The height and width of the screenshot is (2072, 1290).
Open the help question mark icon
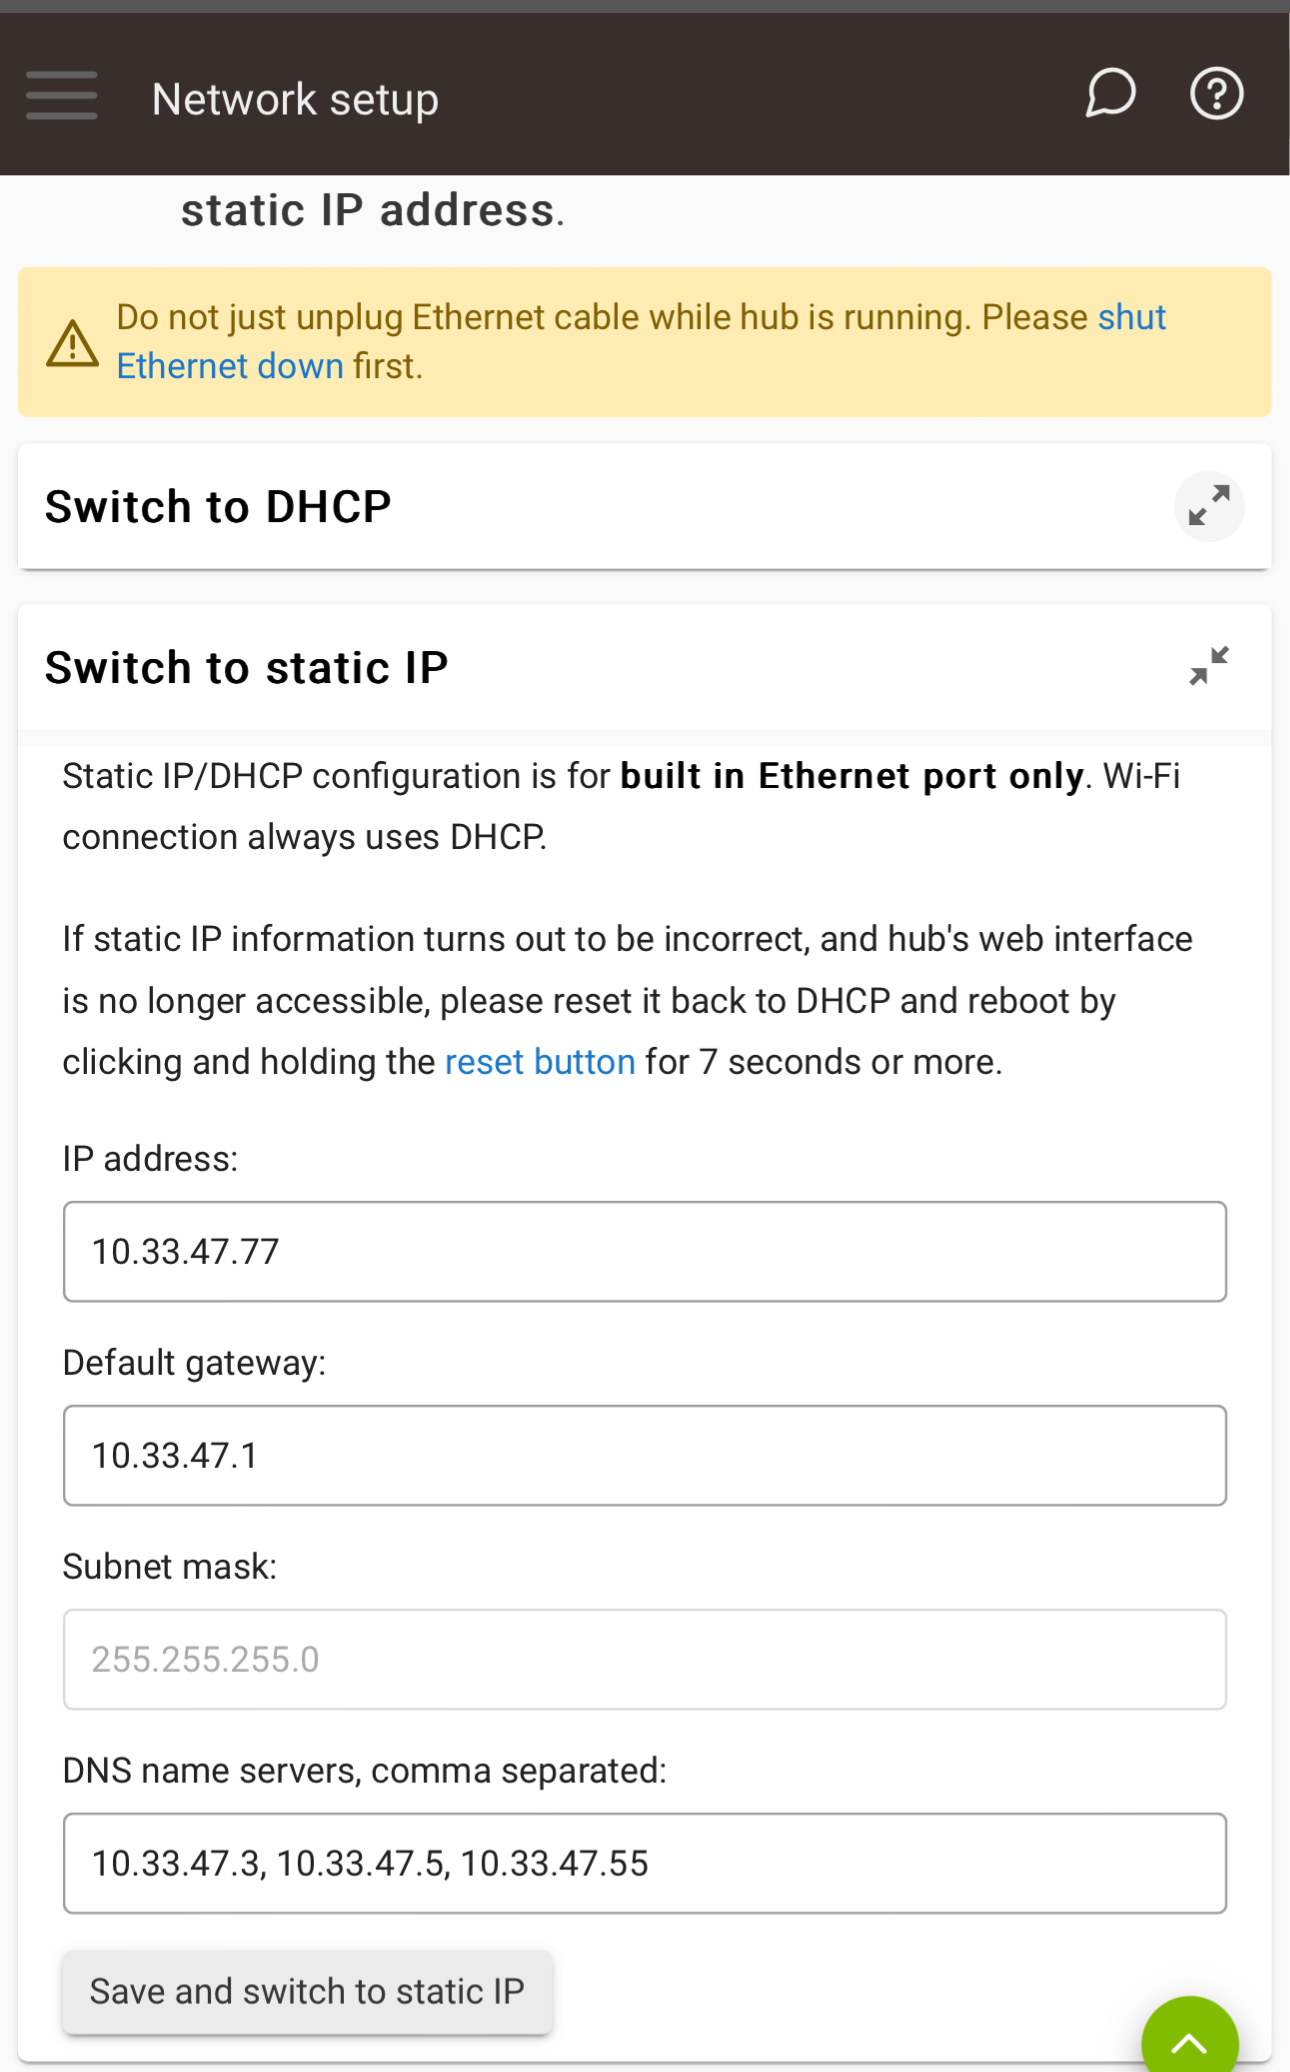[x=1216, y=94]
